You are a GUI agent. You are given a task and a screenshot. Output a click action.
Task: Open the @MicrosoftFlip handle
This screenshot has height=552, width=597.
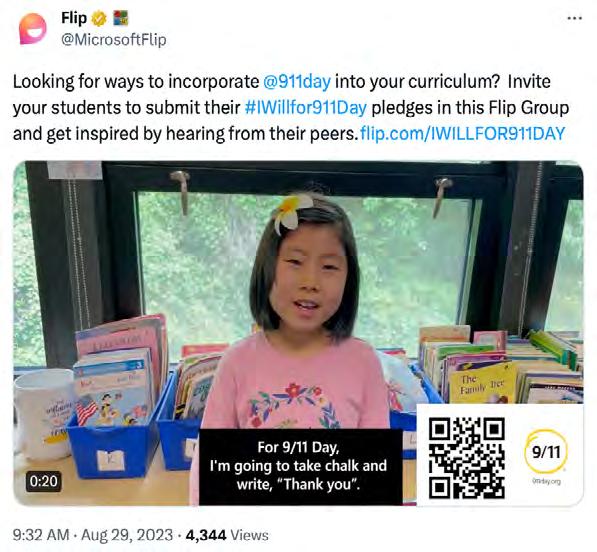[x=114, y=40]
